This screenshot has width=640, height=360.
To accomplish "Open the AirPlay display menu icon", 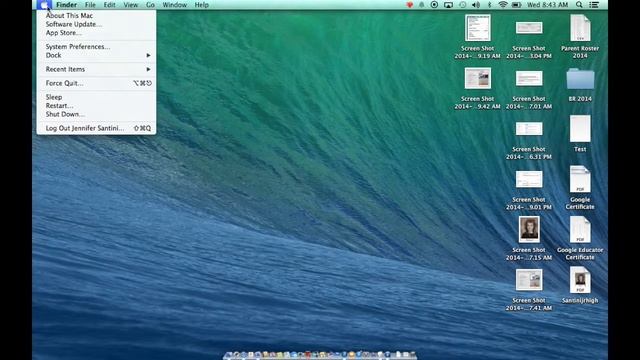I will (x=448, y=5).
